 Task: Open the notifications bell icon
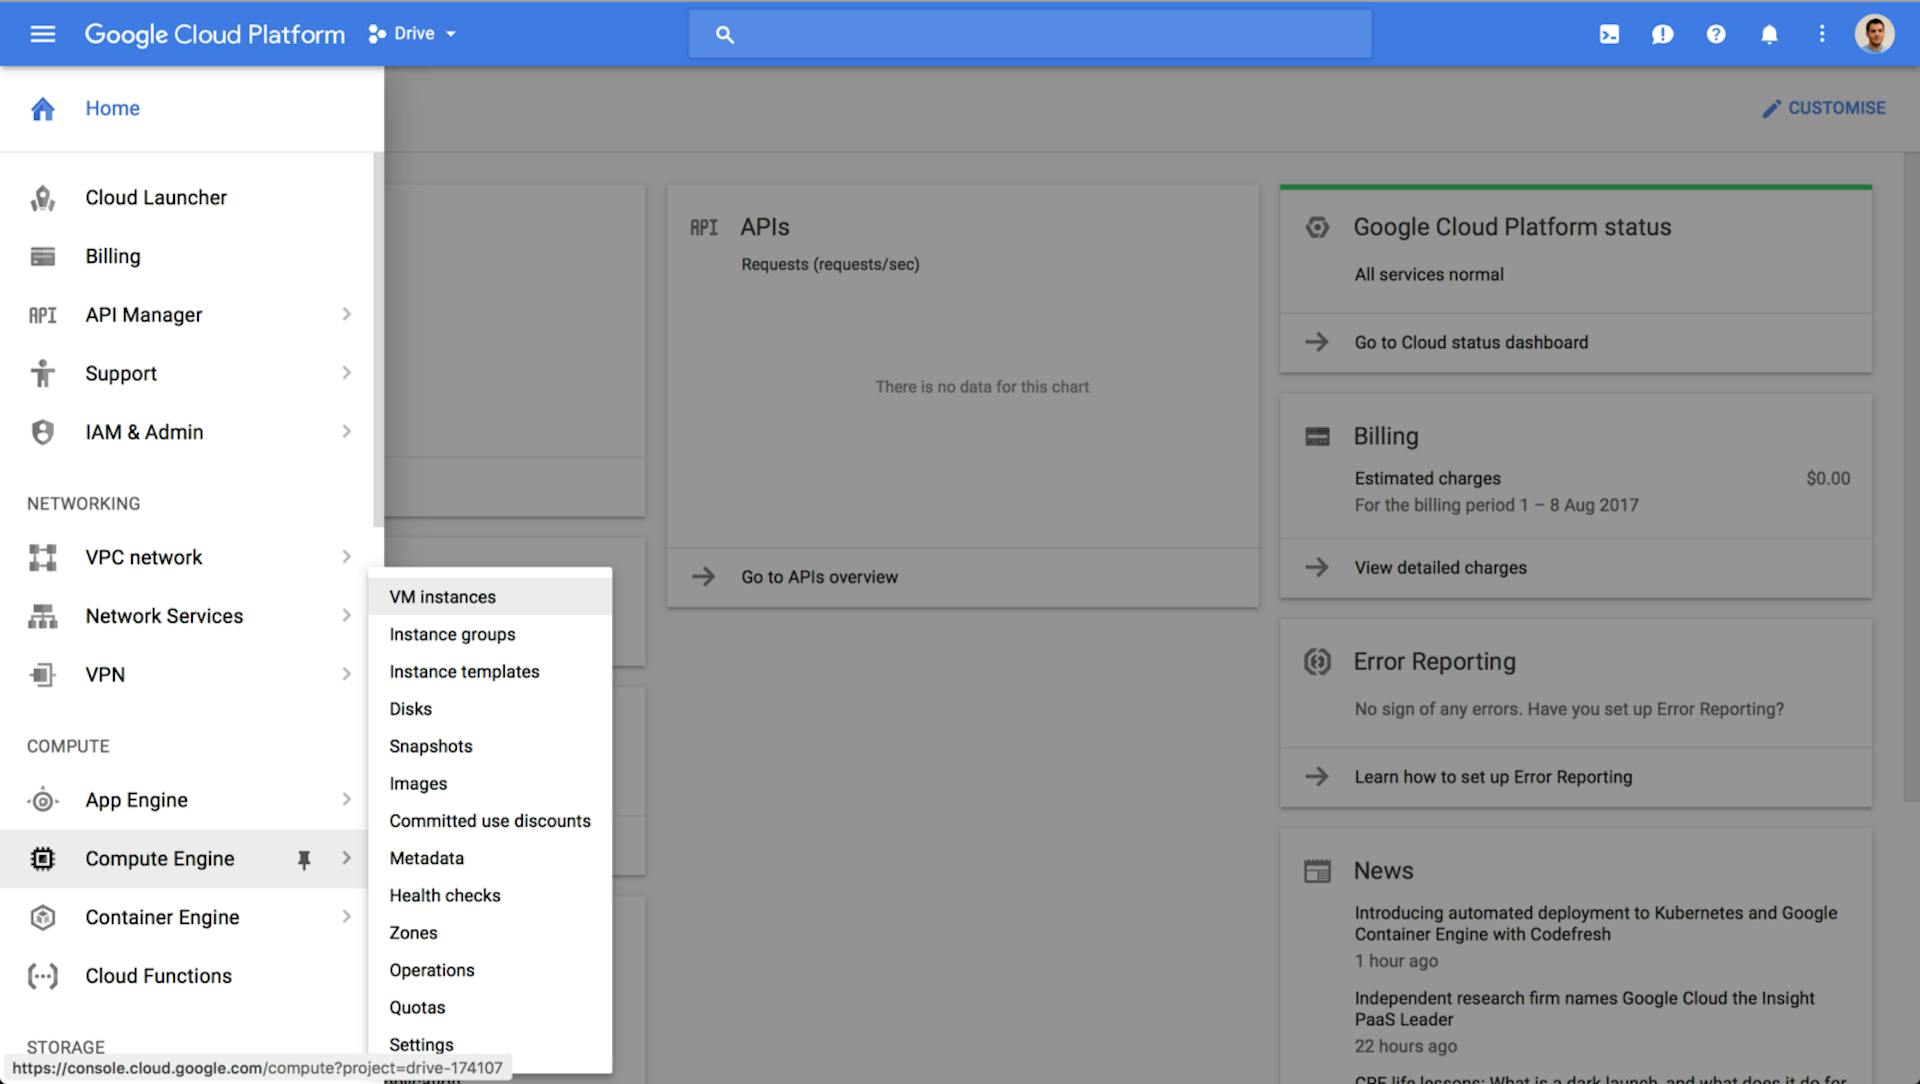[x=1768, y=33]
